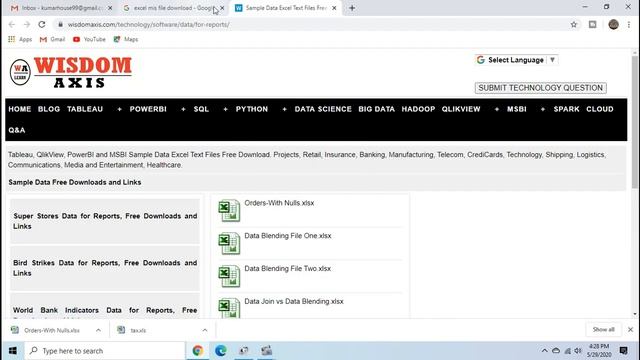Screen dimensions: 640x360
Task: Open the Windows notification center icon
Action: [624, 351]
